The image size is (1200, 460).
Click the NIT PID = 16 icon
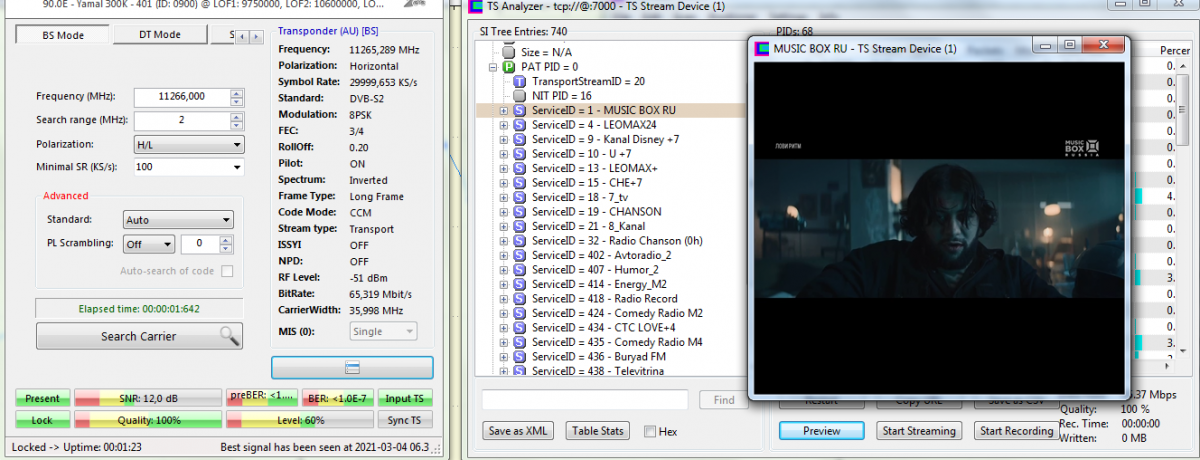[x=519, y=96]
